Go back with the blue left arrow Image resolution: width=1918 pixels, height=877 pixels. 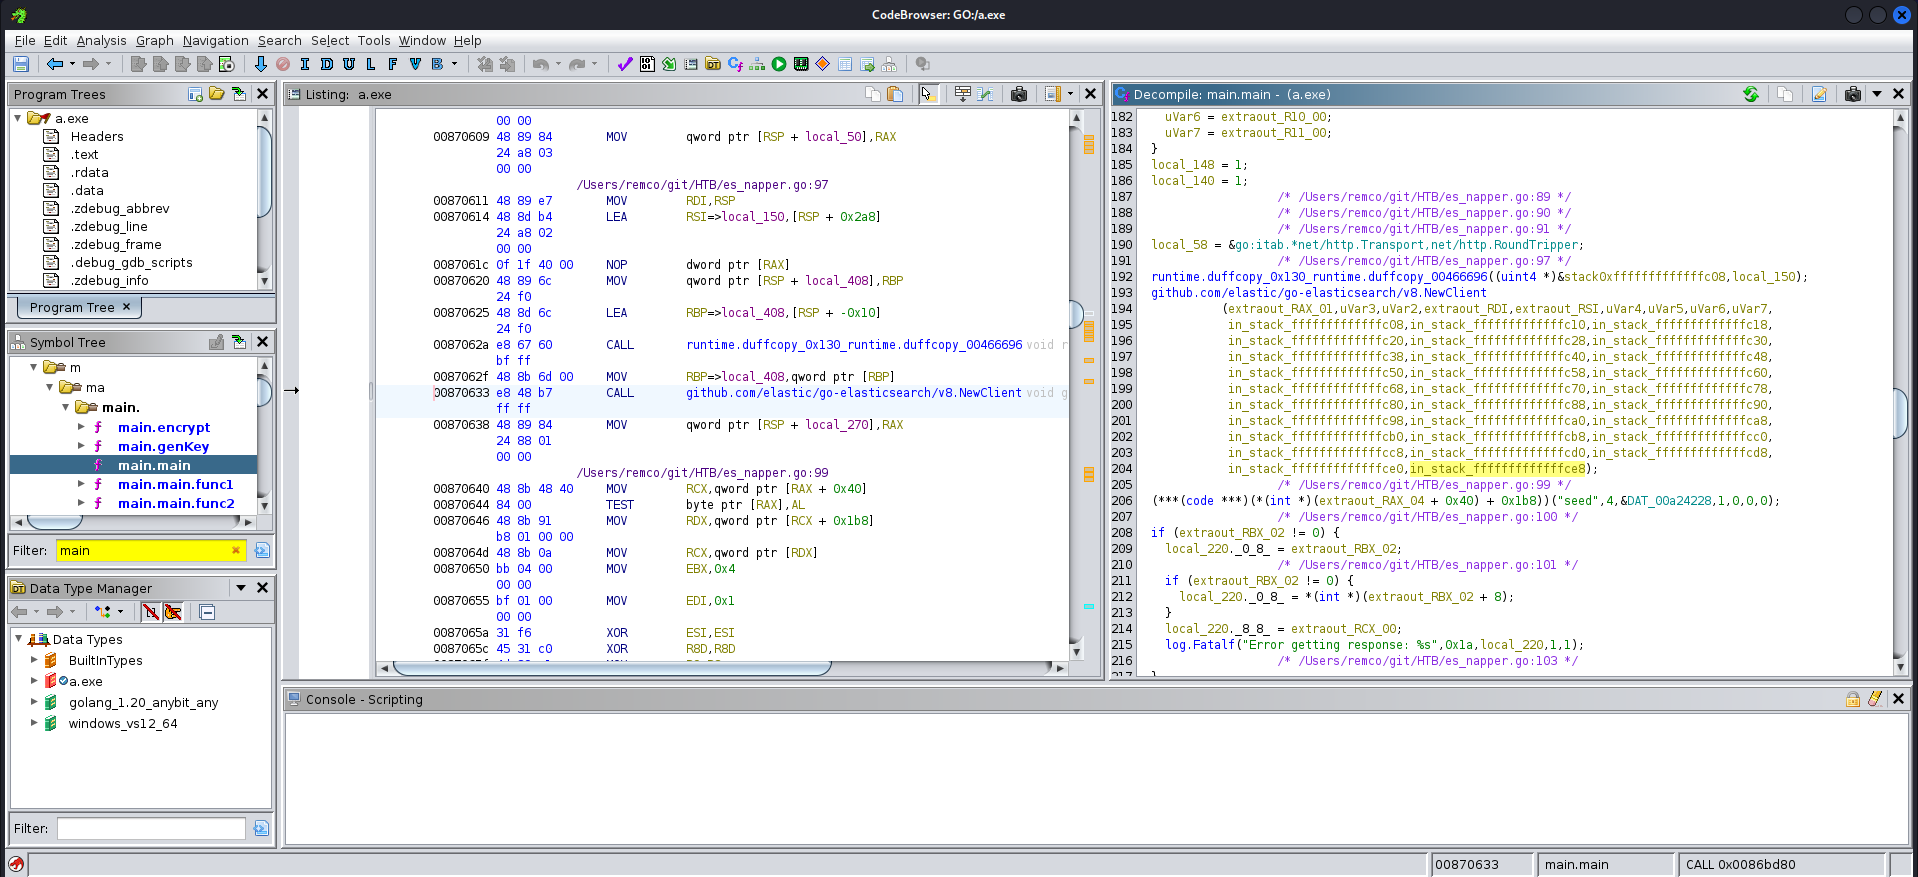point(55,64)
